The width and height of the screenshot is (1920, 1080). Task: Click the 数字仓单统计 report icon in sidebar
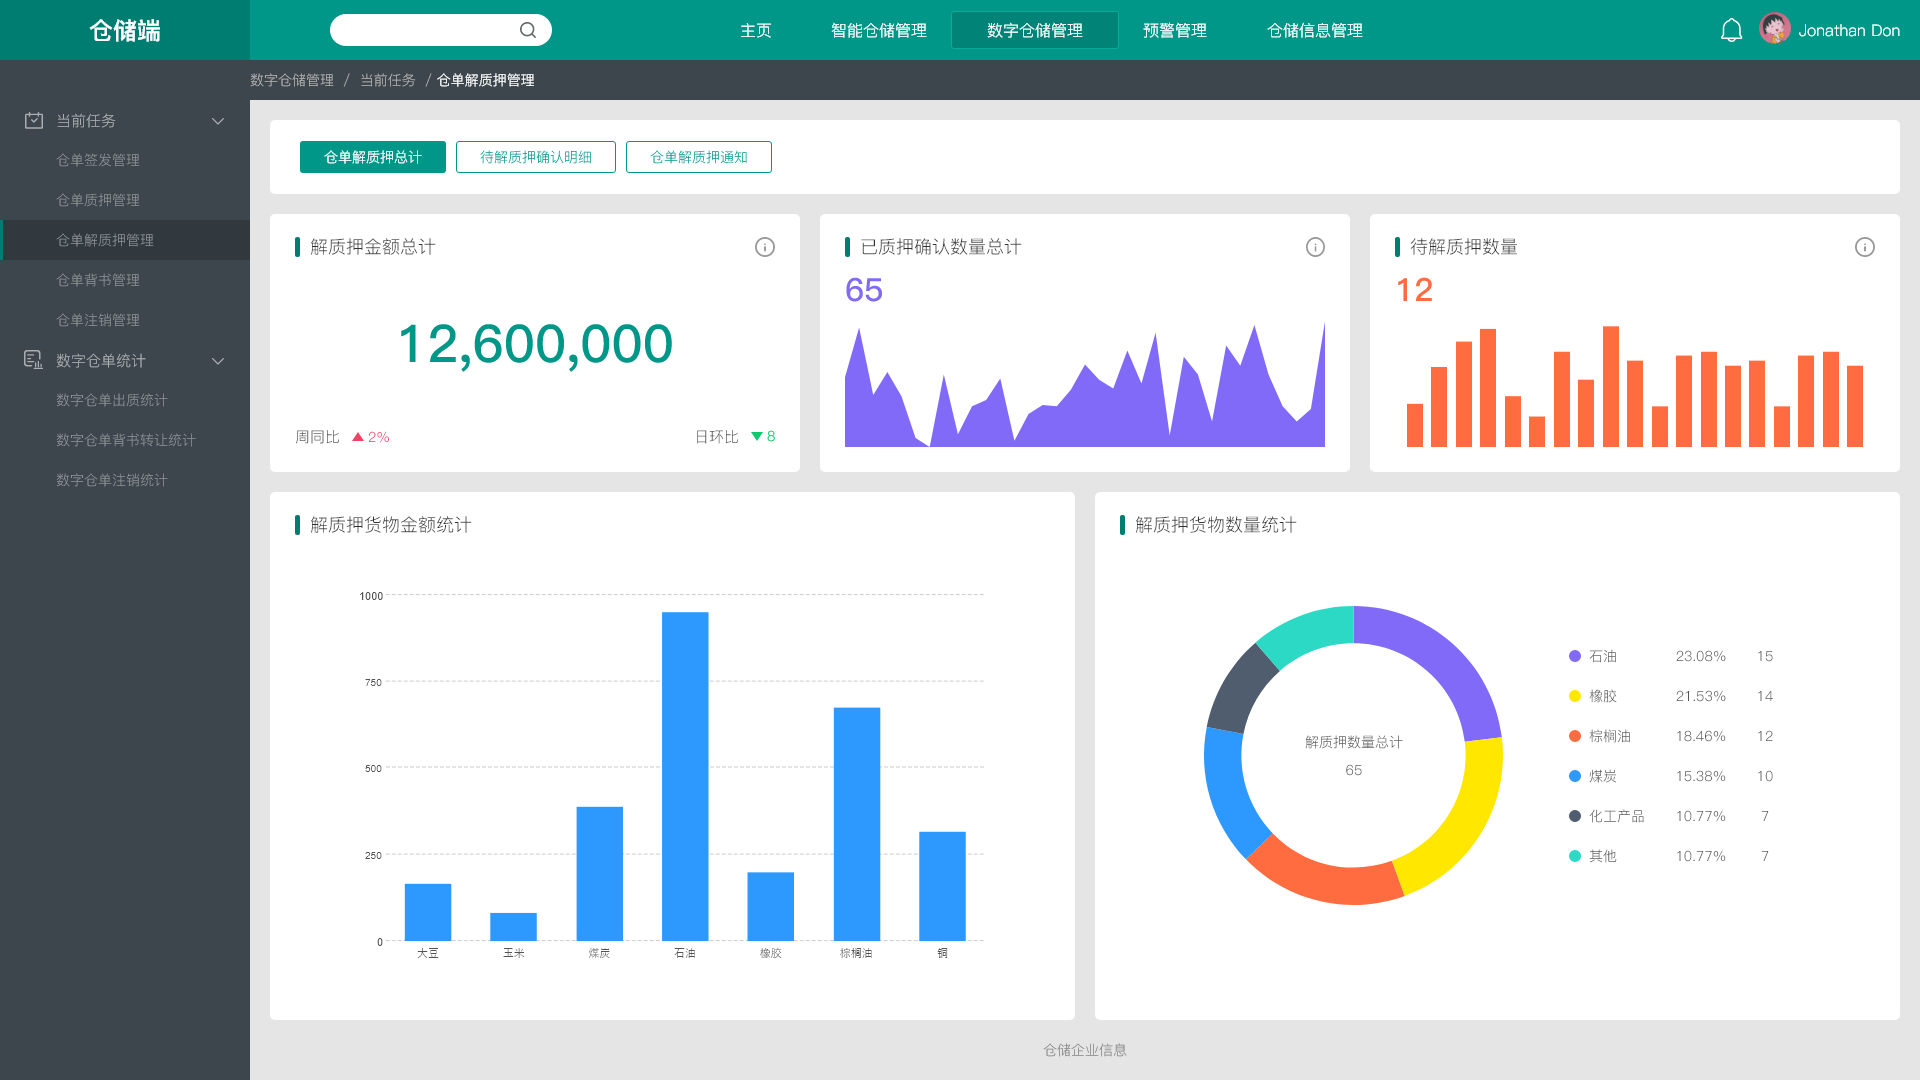pos(33,360)
